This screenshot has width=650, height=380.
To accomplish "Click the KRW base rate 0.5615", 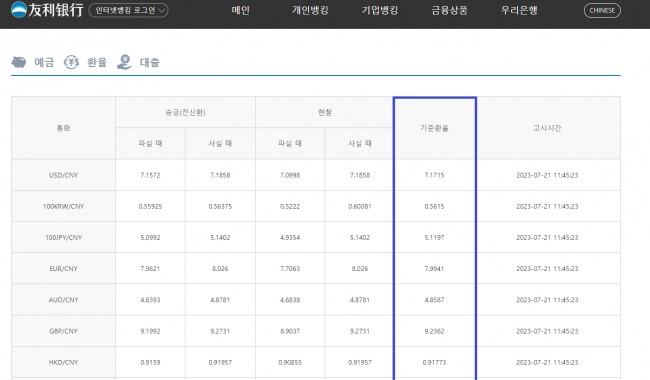I will tap(434, 206).
